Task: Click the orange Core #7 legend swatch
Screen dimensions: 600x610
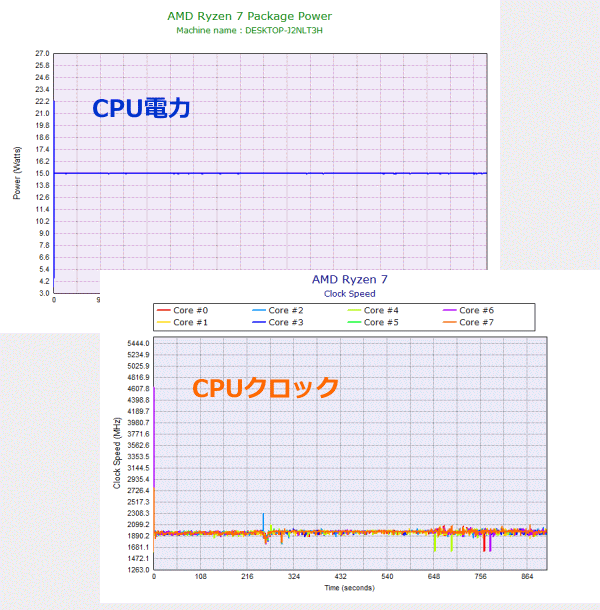Action: (x=449, y=322)
